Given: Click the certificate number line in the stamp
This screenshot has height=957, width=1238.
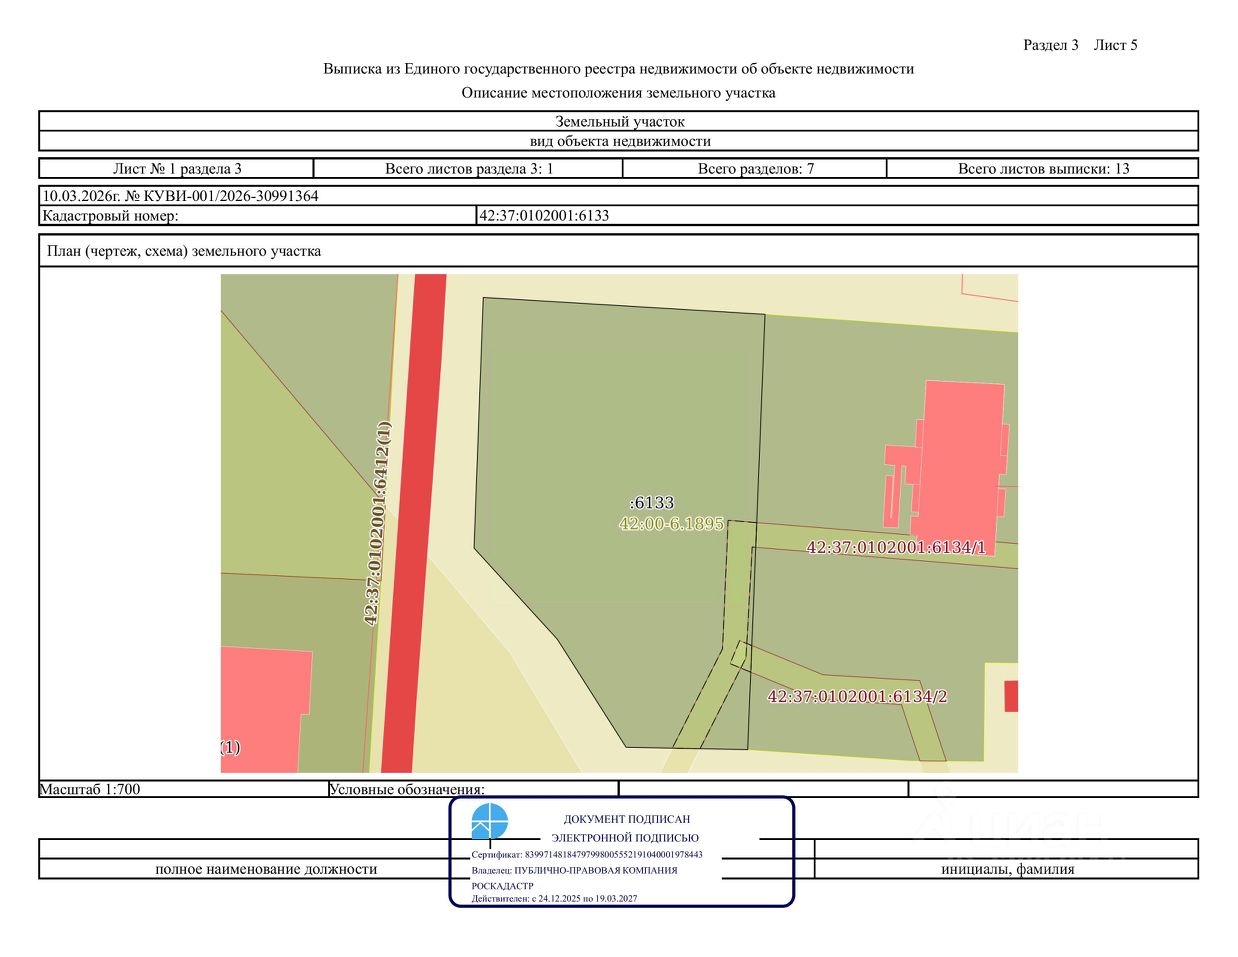Looking at the screenshot, I should point(587,855).
